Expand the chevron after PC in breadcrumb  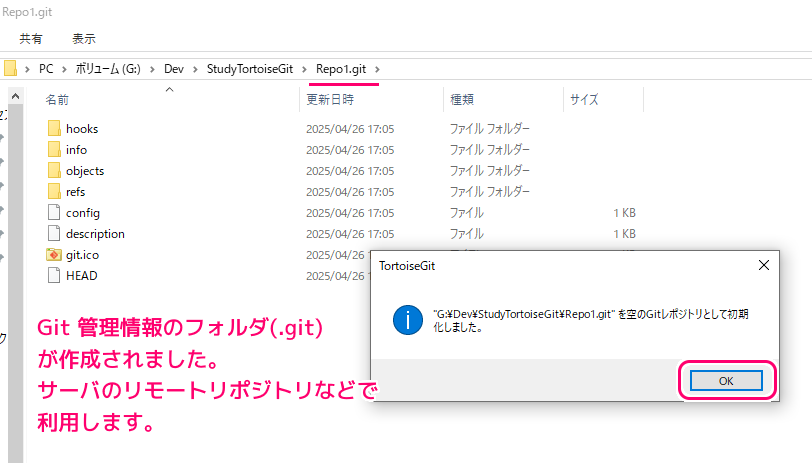(x=64, y=69)
